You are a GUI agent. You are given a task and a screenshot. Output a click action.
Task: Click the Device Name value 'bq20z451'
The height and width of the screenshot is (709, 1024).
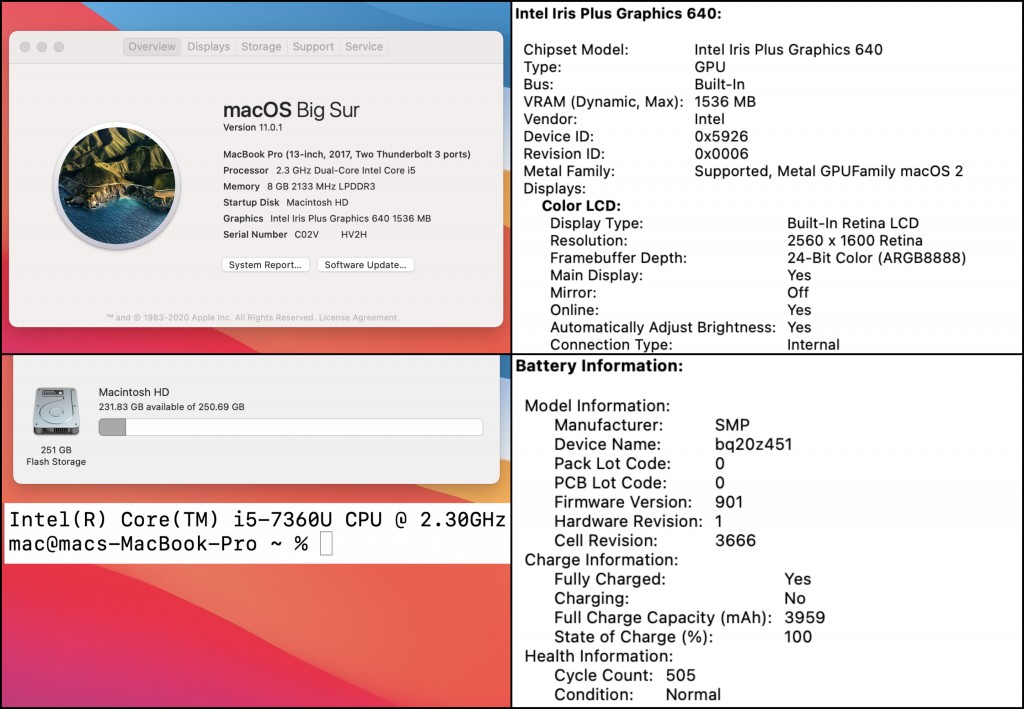[754, 445]
